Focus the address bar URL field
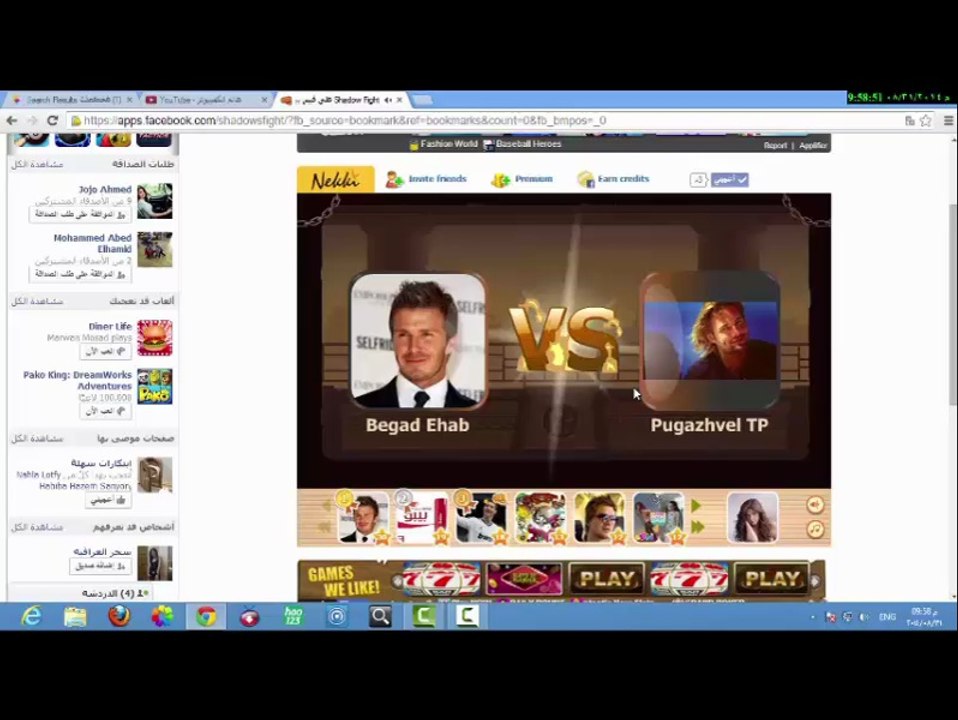958x720 pixels. [x=483, y=120]
